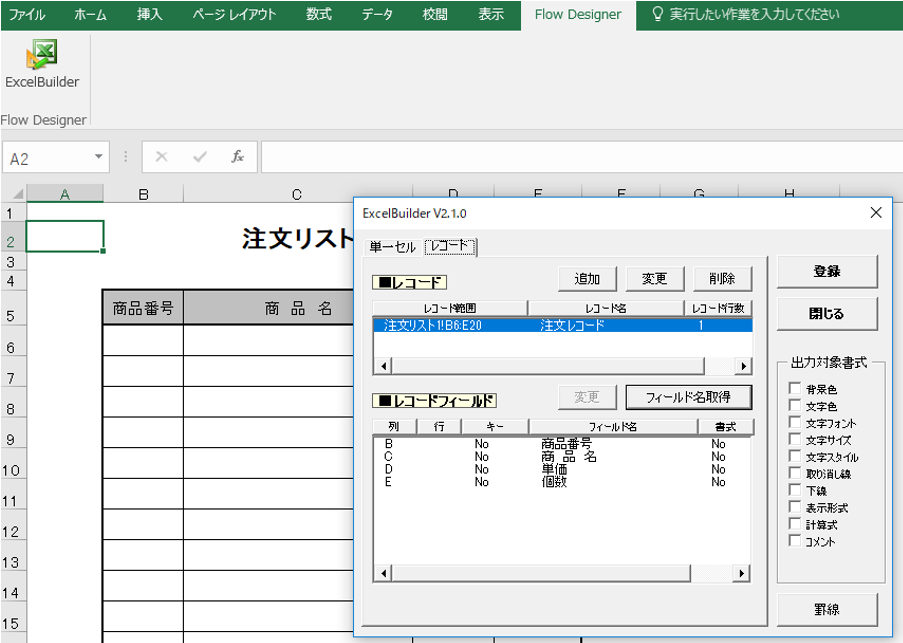The image size is (903, 643).
Task: Confirm entry with the formula bar checkmark
Action: 200,157
